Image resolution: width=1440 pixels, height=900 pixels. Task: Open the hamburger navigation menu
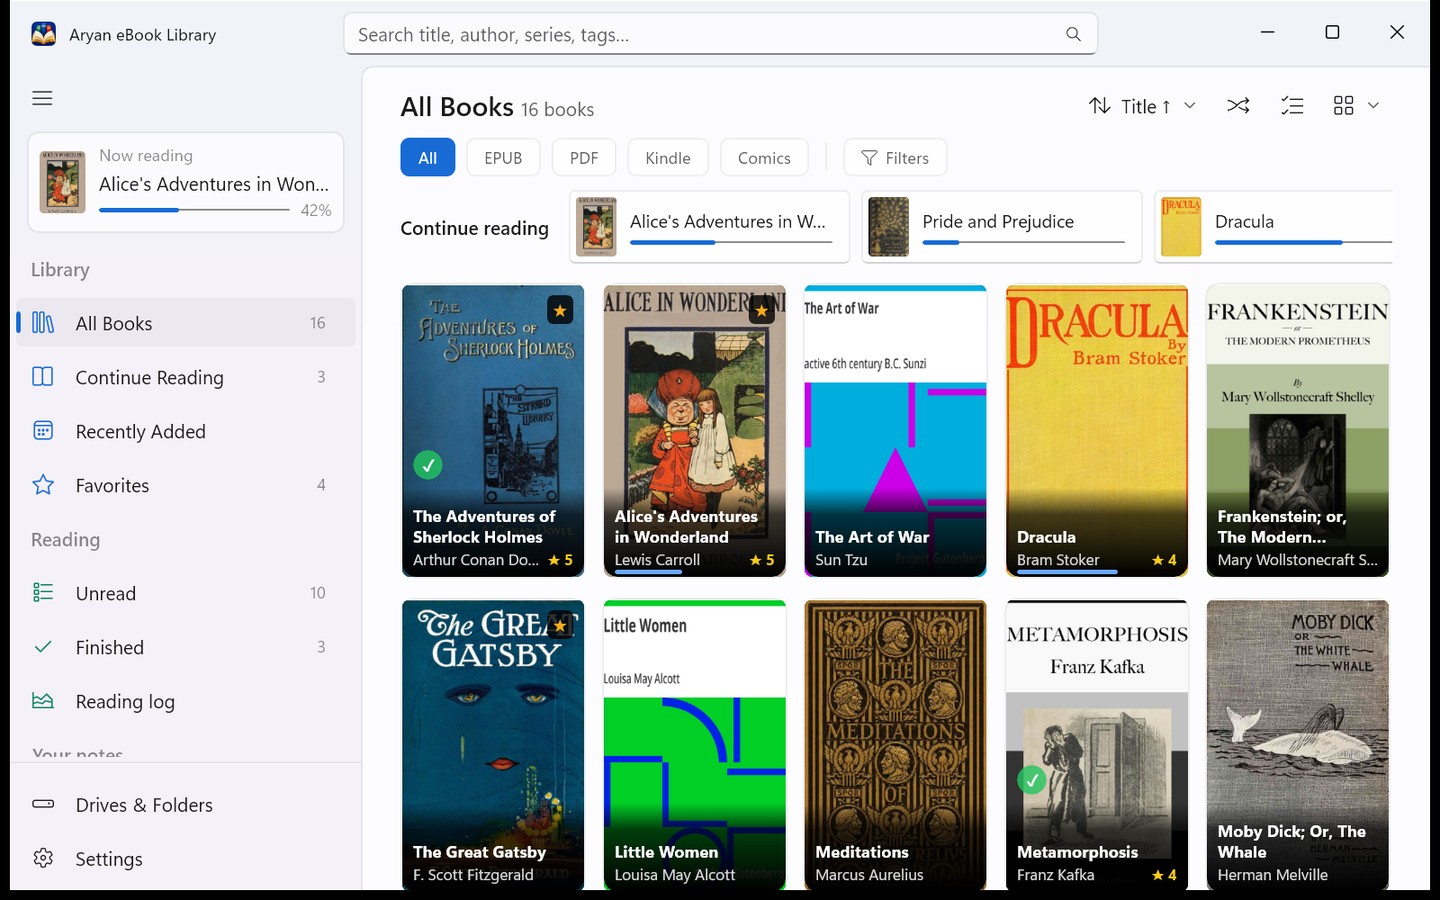click(x=42, y=98)
